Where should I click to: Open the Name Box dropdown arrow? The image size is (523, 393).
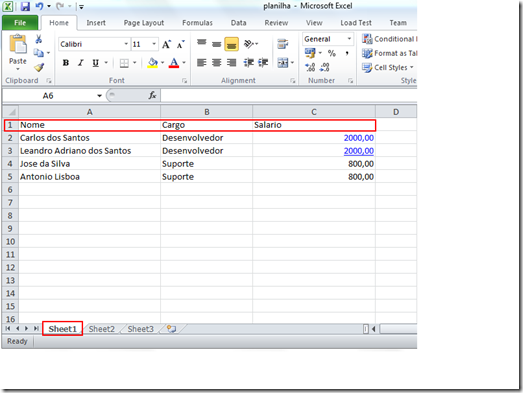99,96
